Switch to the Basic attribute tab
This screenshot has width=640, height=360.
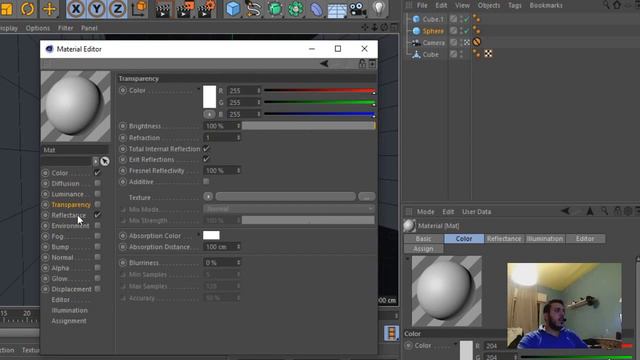pyautogui.click(x=423, y=238)
